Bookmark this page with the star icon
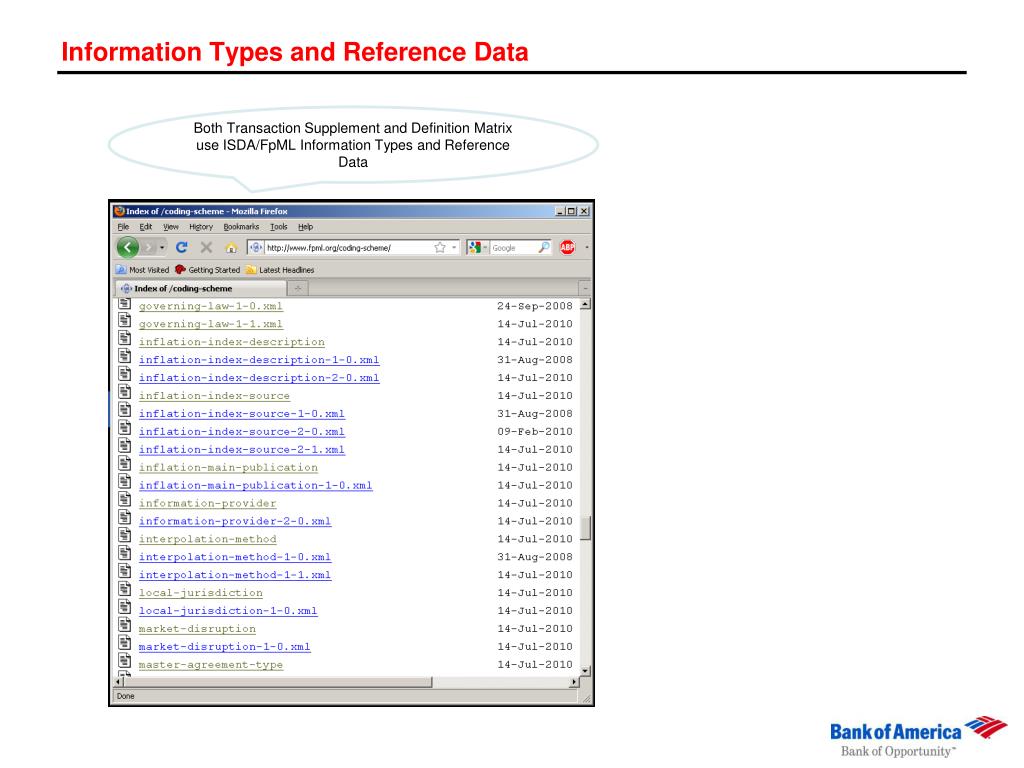Viewport: 1024px width, 768px height. (x=440, y=248)
